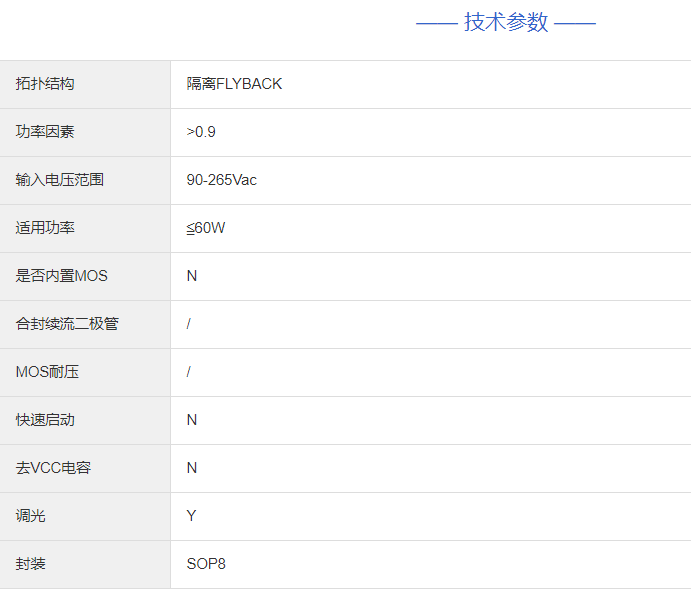Select the 隔离FLYBACK value
691x601 pixels.
234,84
